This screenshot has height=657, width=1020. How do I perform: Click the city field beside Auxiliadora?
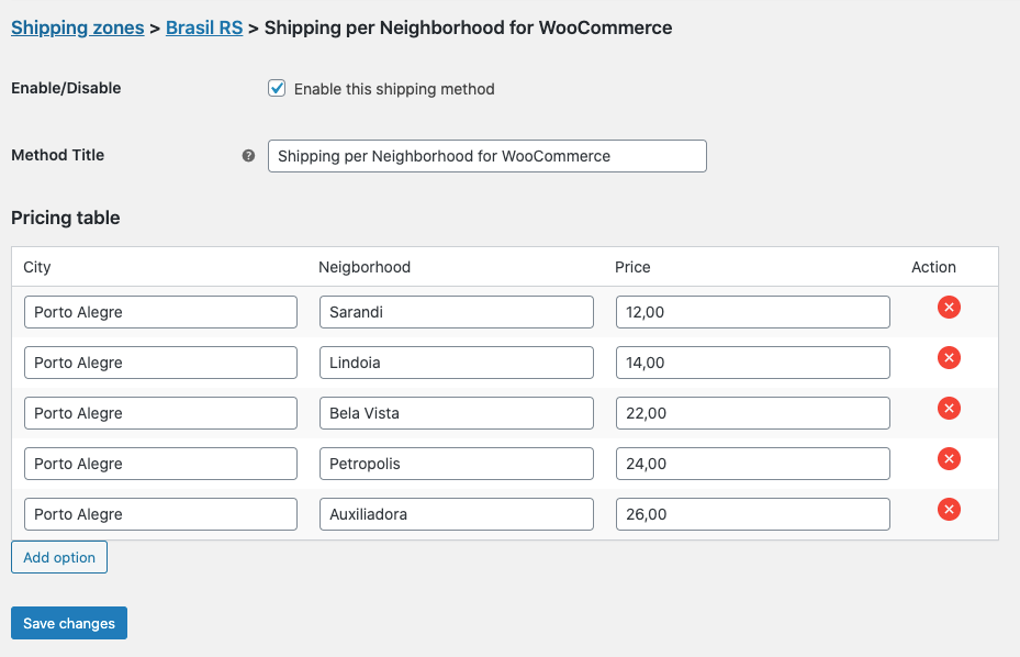pos(160,514)
